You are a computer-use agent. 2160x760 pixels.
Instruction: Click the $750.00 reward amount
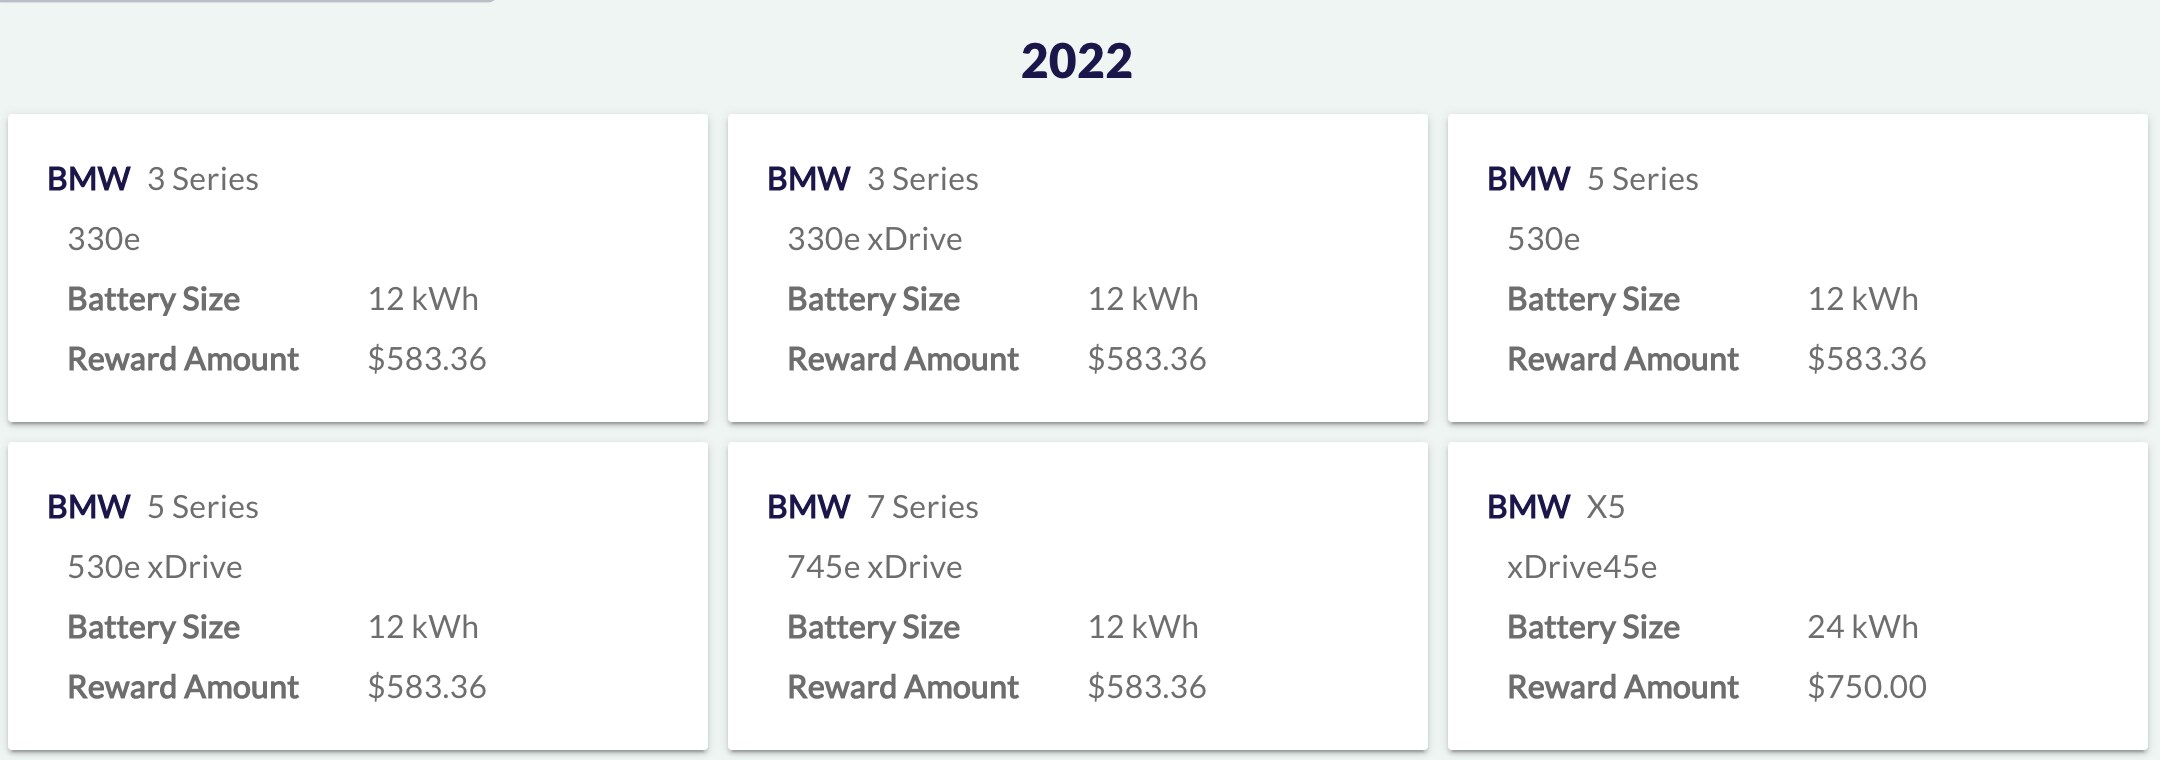1866,687
